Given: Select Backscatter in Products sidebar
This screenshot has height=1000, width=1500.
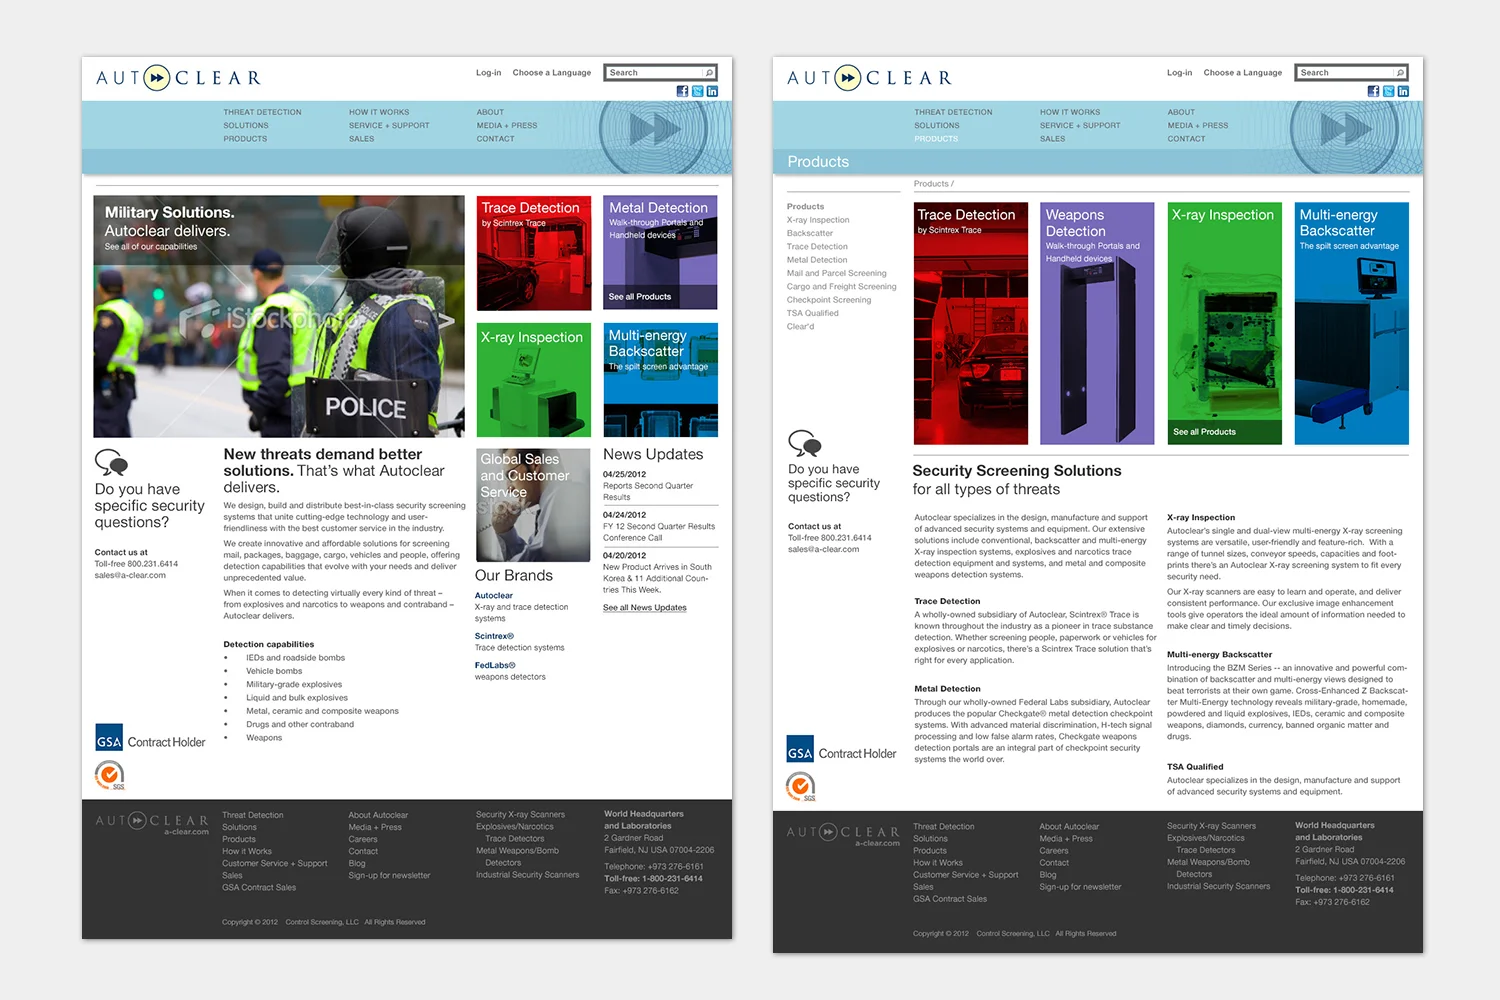Looking at the screenshot, I should (810, 233).
